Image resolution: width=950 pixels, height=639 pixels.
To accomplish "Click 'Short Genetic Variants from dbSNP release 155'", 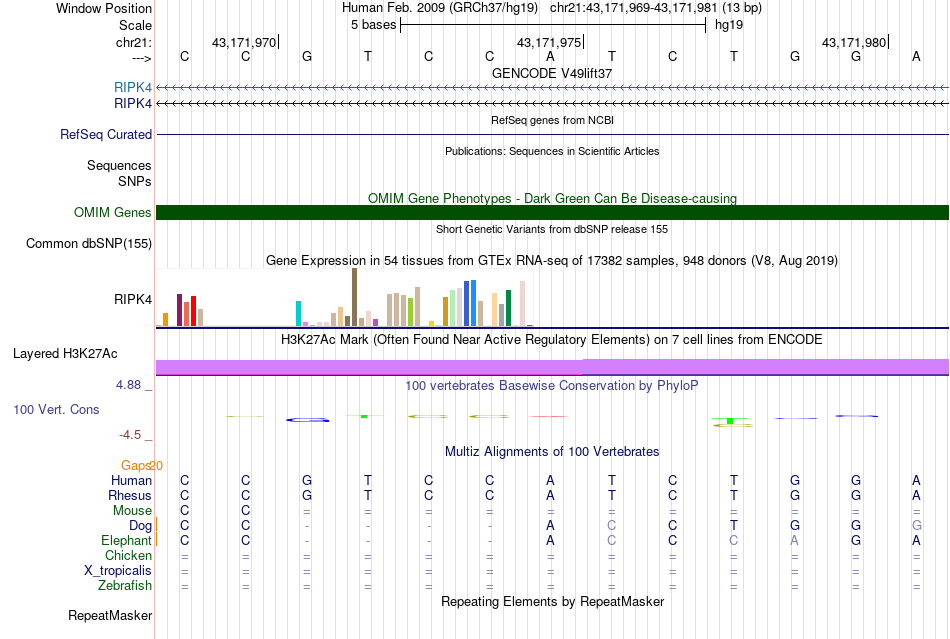I will (552, 229).
